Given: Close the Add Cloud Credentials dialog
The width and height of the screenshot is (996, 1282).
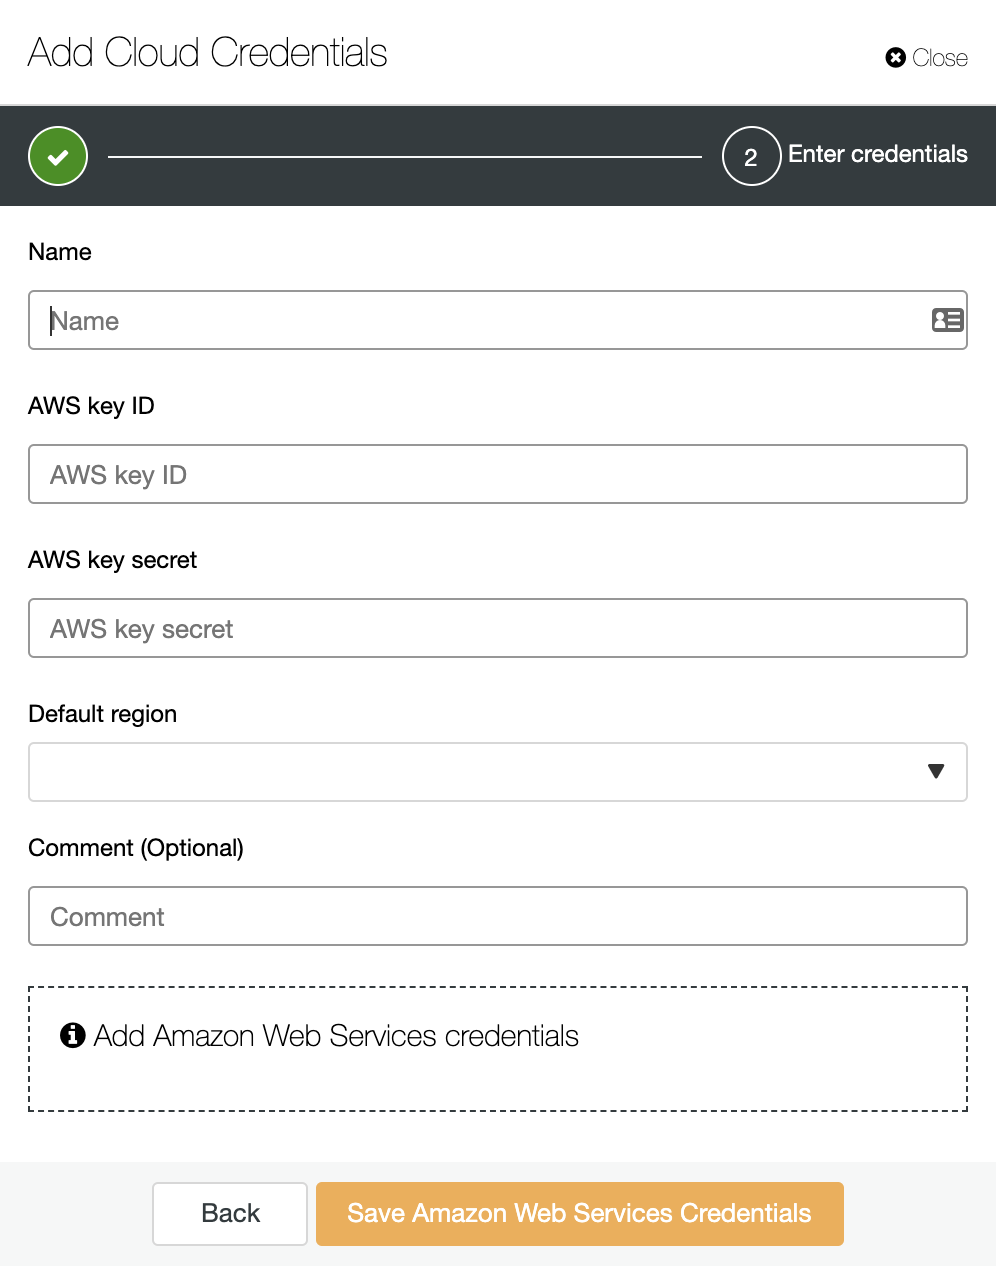Looking at the screenshot, I should pyautogui.click(x=927, y=58).
